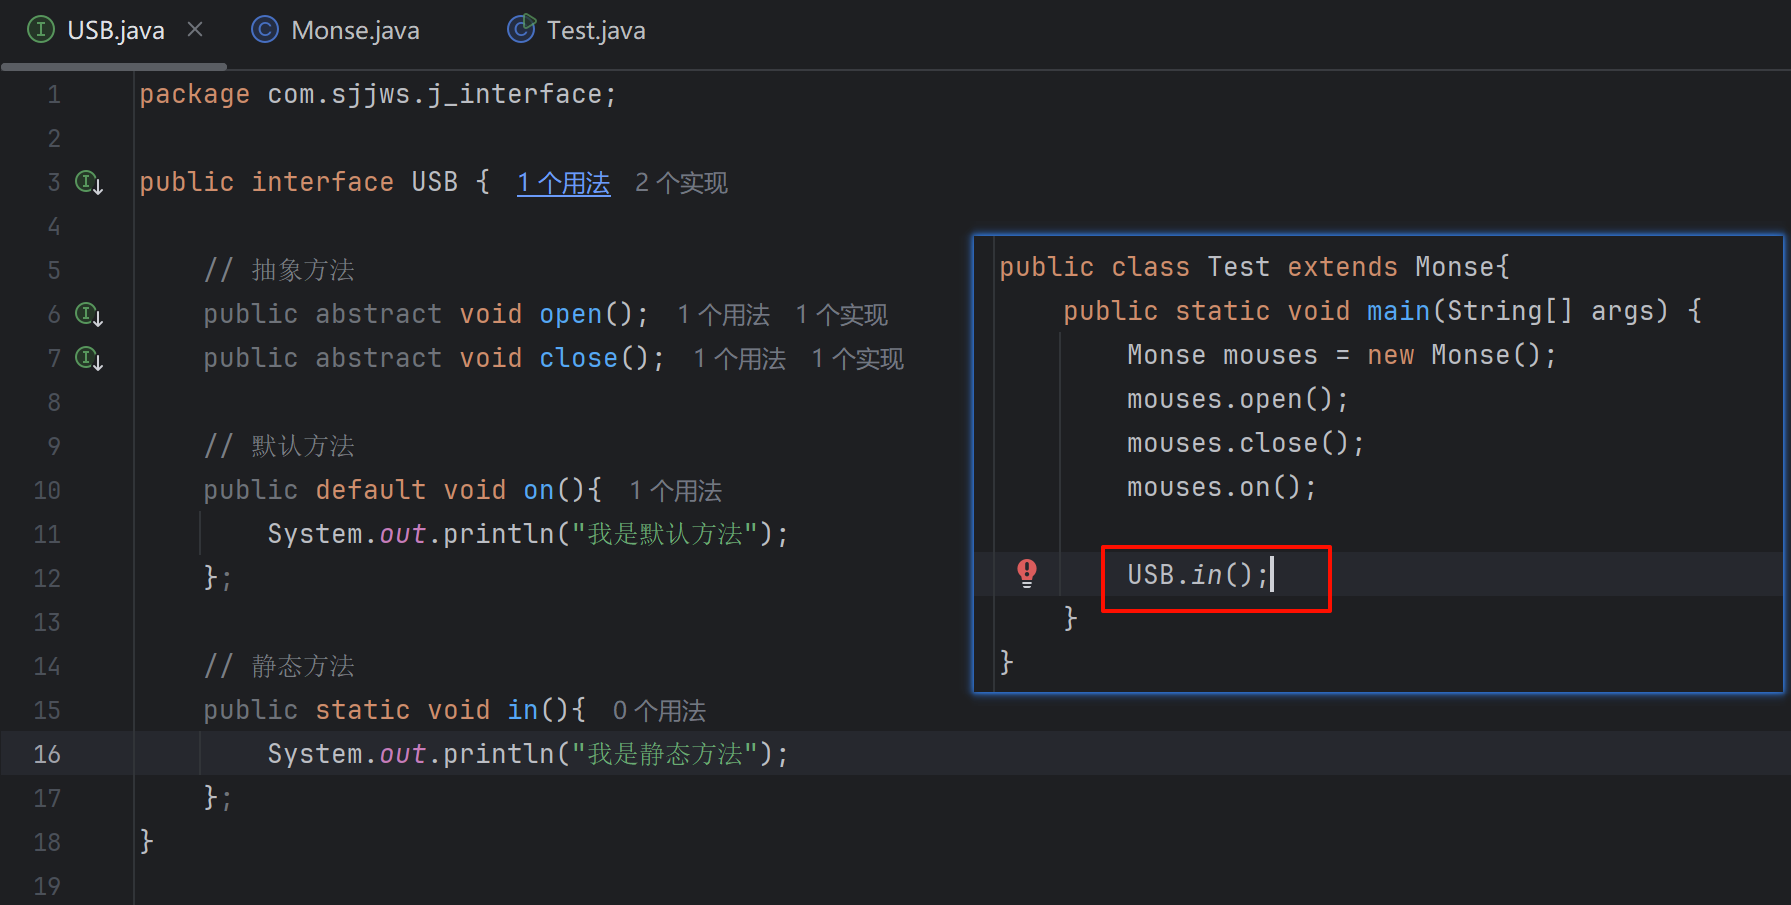
Task: Click the class icon on Monse.java tab
Action: tap(264, 30)
